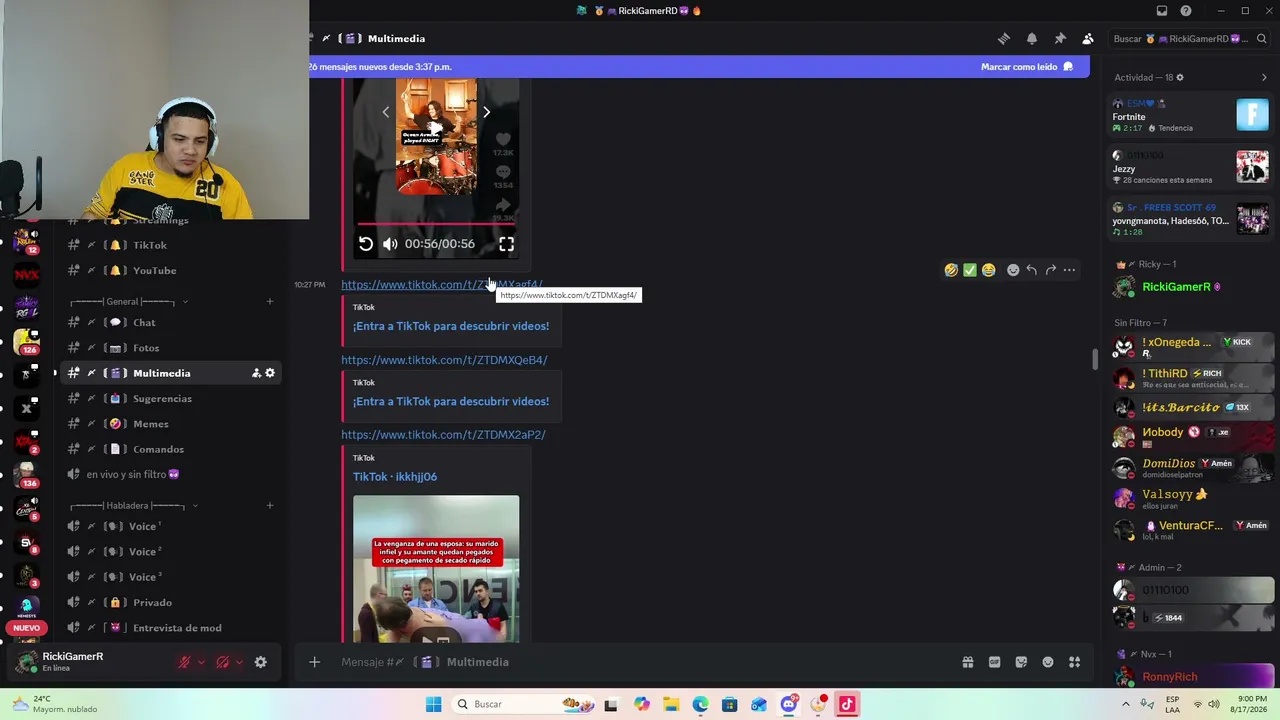
Task: React with the crying-laughing emoji
Action: coord(989,270)
